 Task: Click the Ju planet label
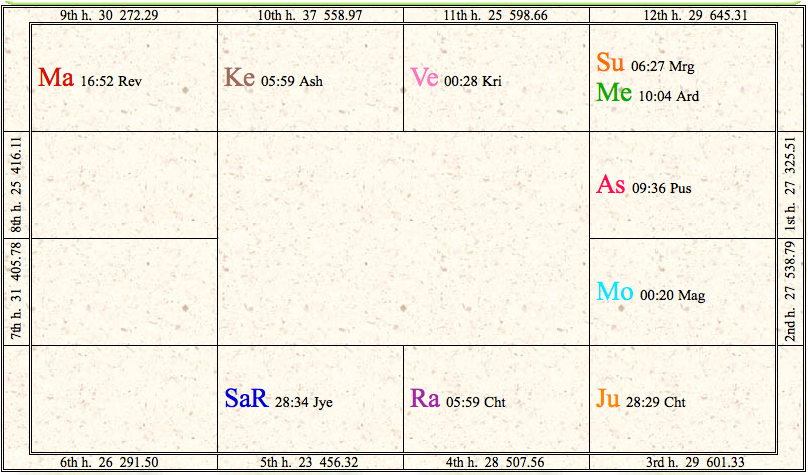(608, 398)
